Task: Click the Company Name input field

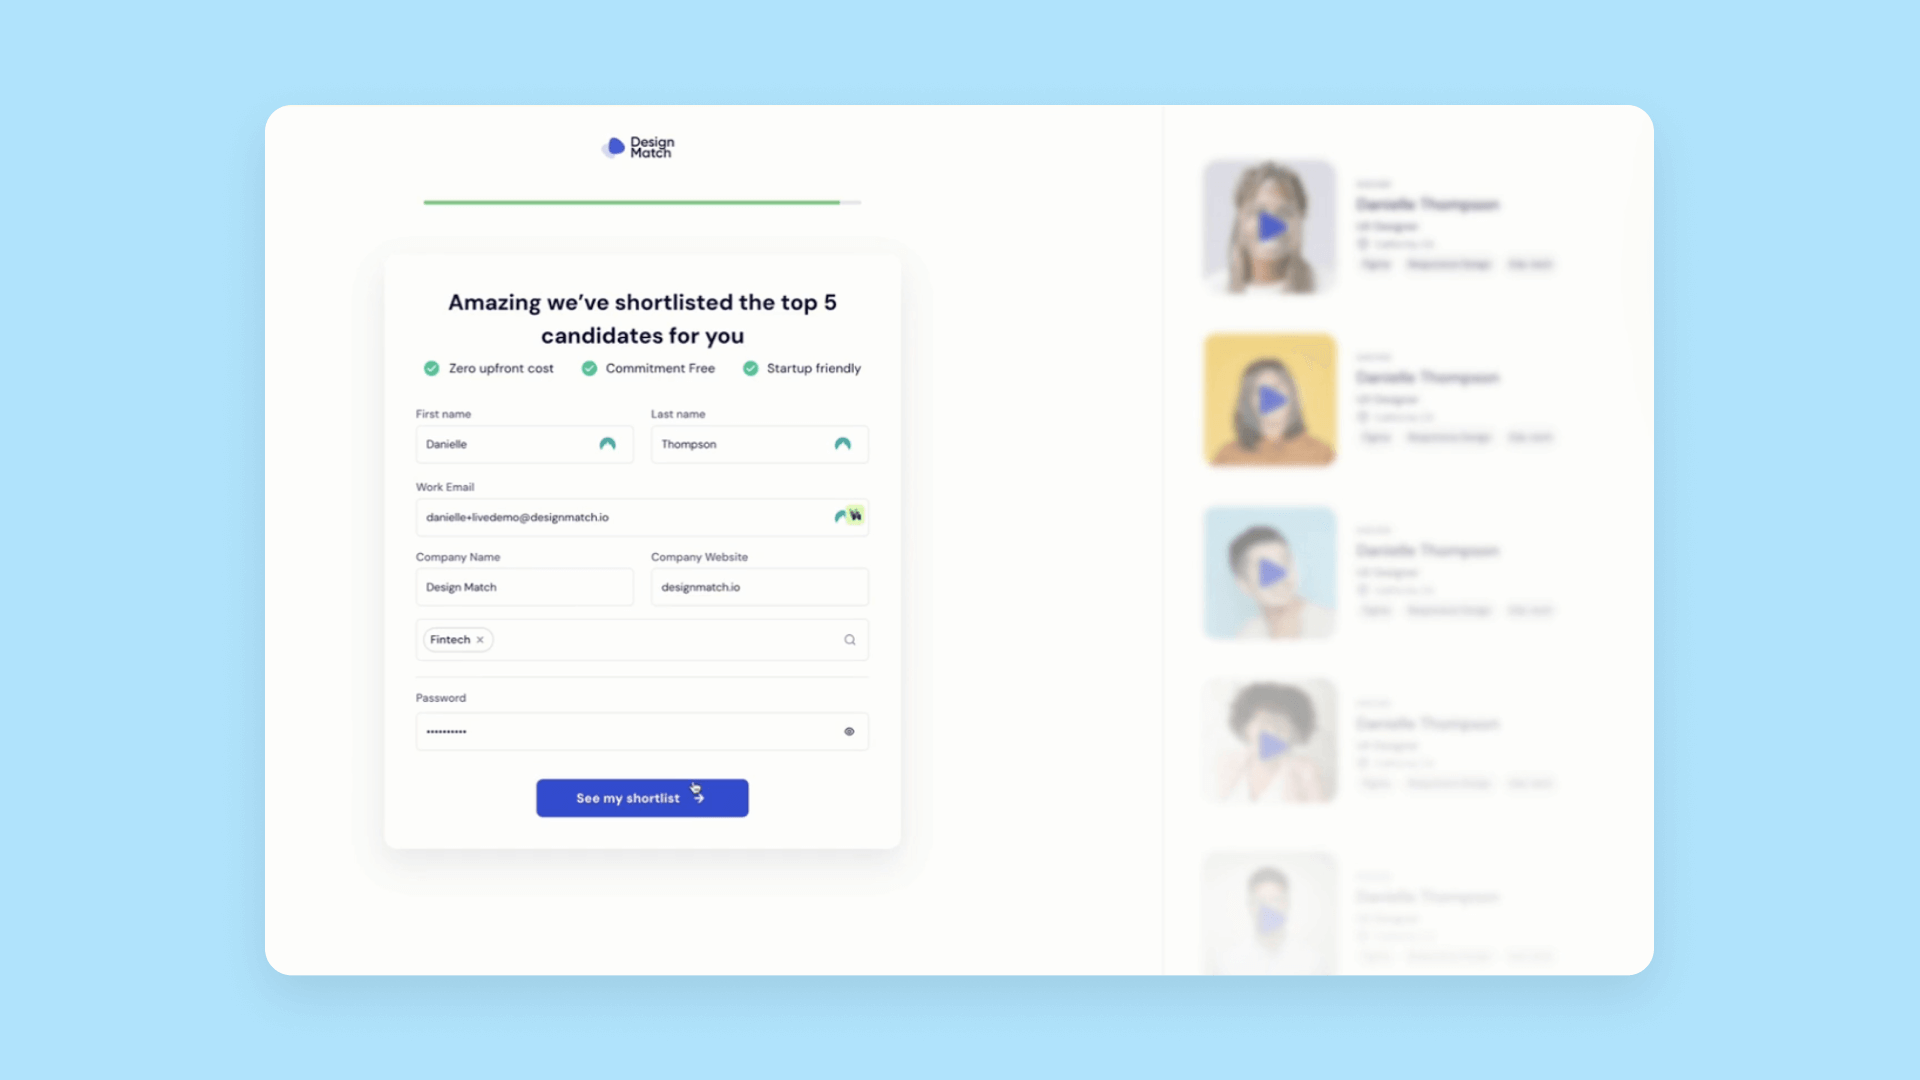Action: [524, 585]
